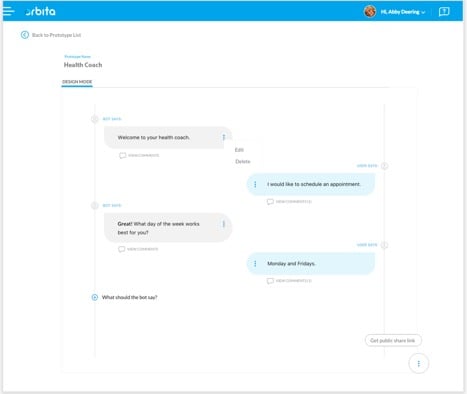This screenshot has height=394, width=467.
Task: Select Edit from the message context menu
Action: 239,150
